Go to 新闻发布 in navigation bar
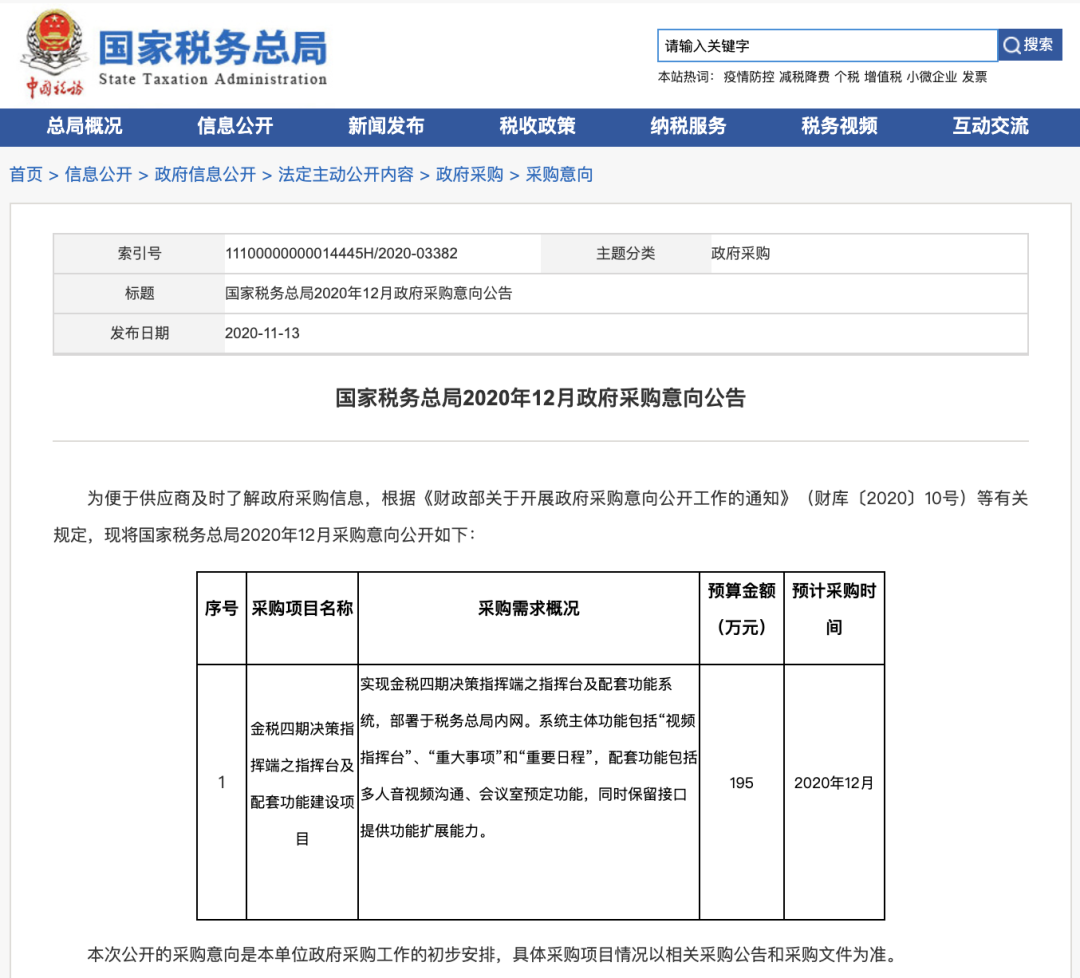This screenshot has height=978, width=1080. point(386,126)
